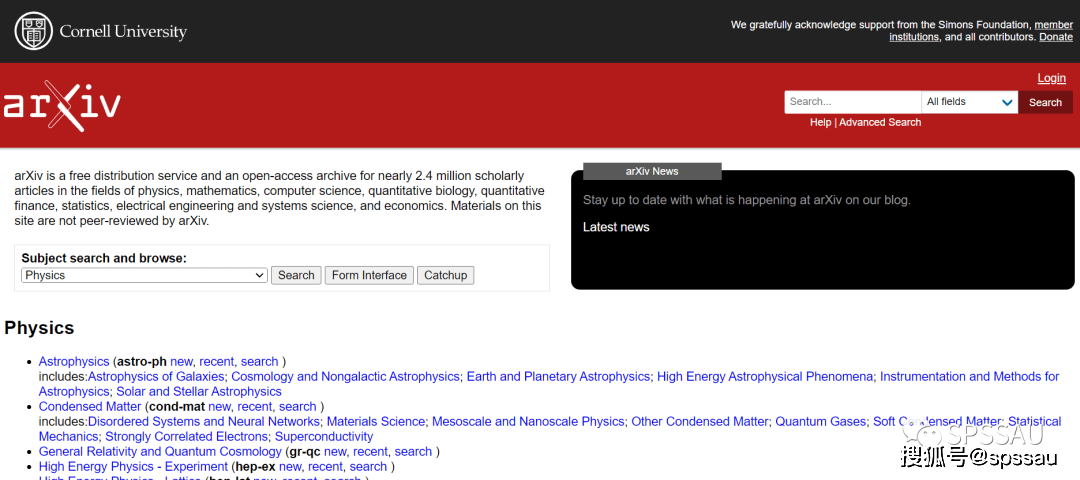
Task: Open the All fields dropdown
Action: (970, 102)
